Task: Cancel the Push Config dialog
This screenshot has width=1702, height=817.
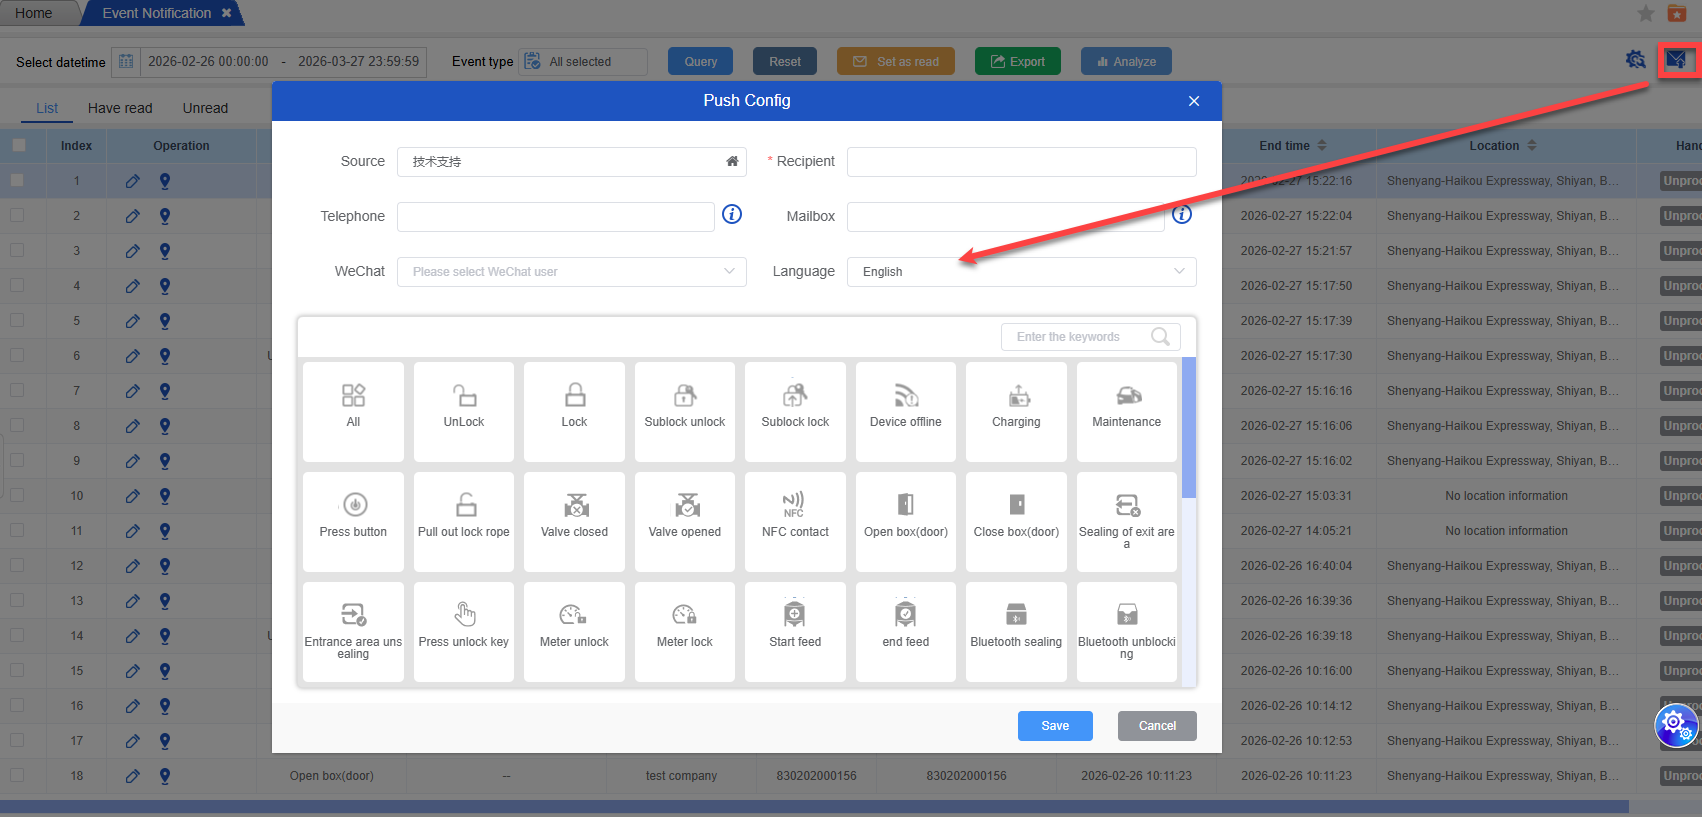Action: [x=1157, y=726]
